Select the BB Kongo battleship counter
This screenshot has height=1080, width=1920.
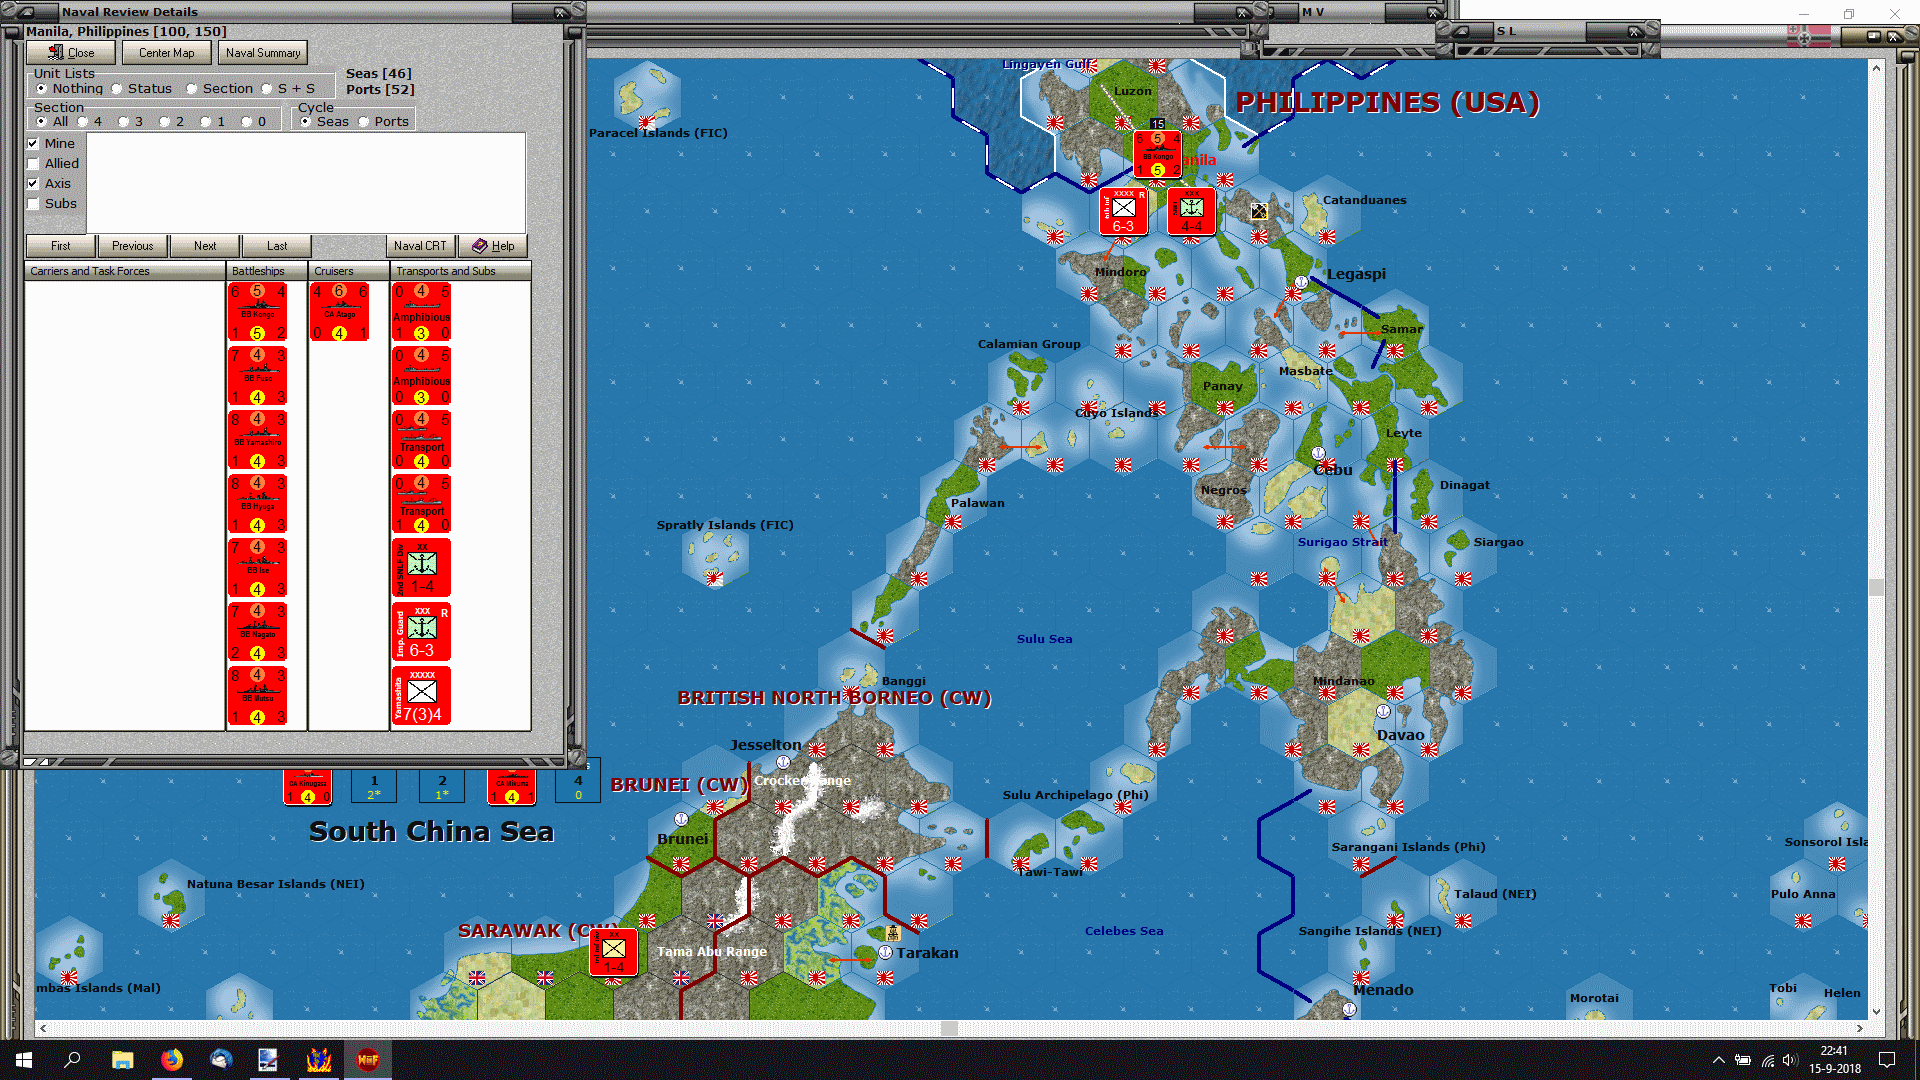click(258, 312)
